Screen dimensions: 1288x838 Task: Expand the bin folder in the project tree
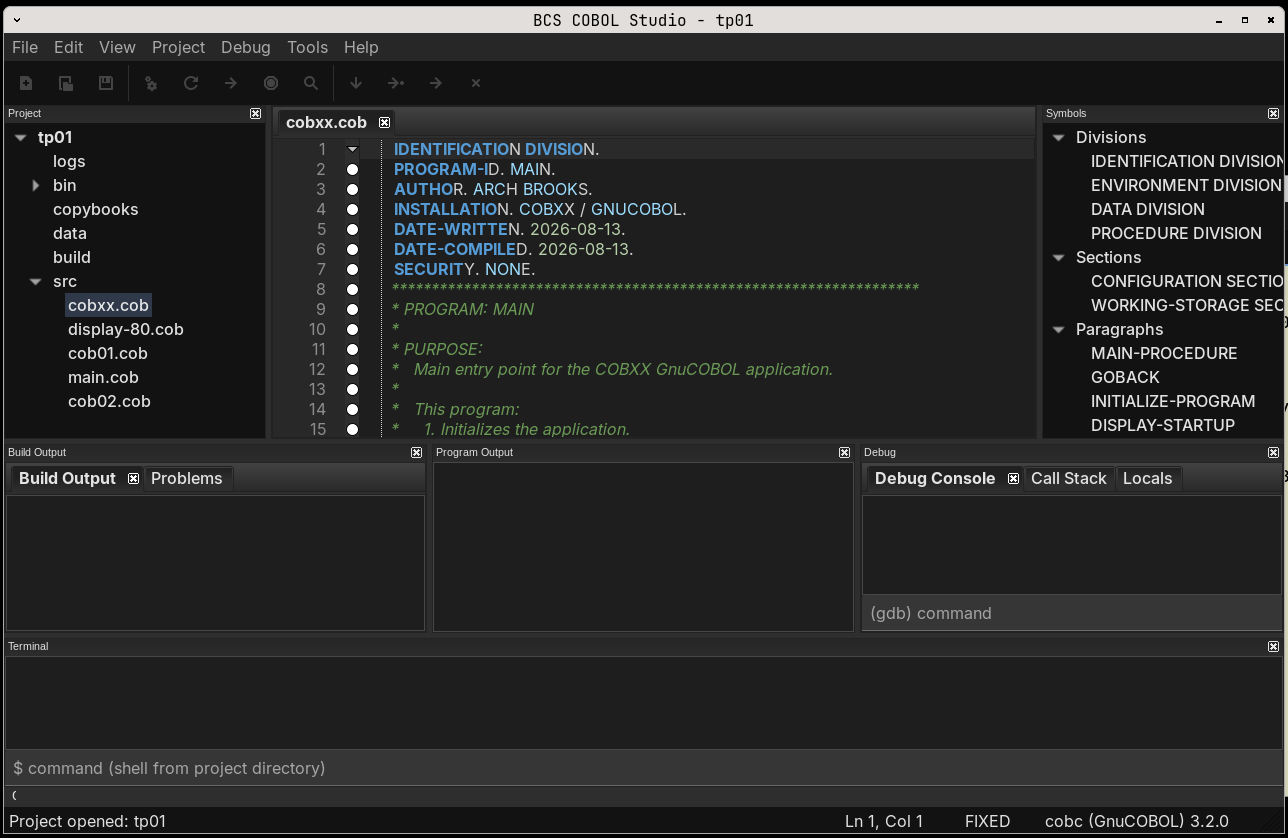[36, 186]
